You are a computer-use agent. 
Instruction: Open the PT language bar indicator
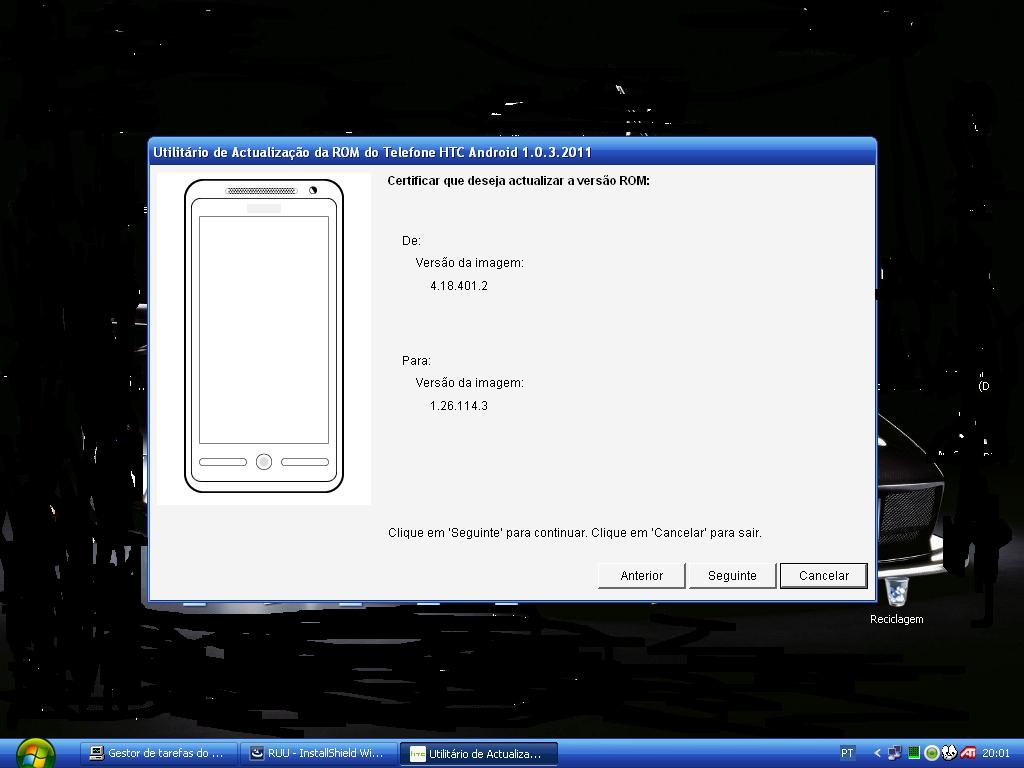847,753
